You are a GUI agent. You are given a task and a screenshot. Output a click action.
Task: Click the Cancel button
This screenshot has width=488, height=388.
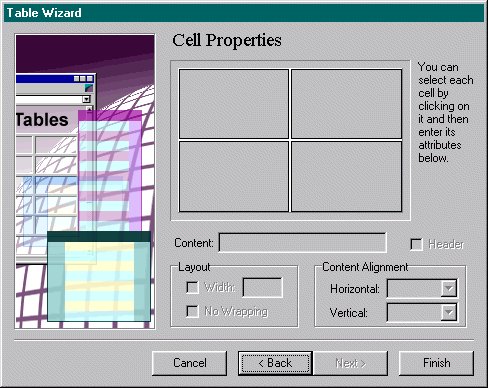(x=189, y=363)
